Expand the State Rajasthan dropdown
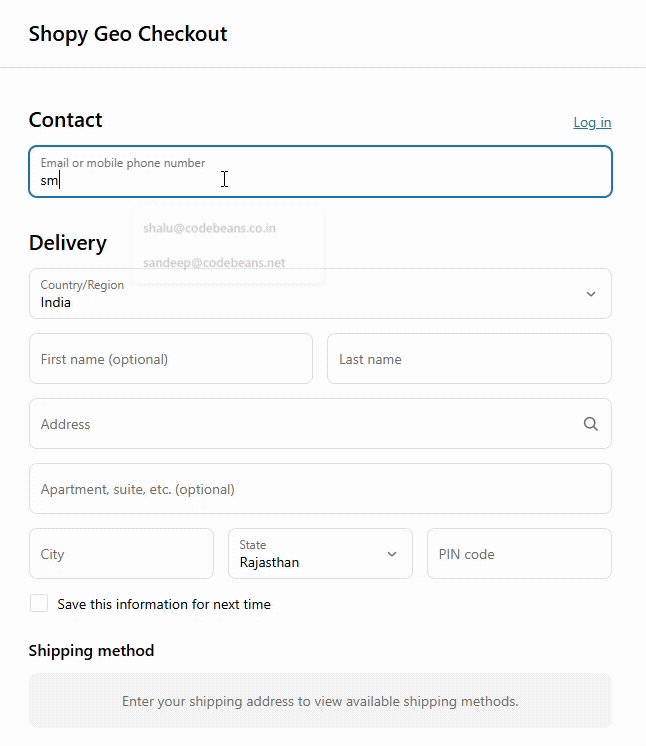The image size is (646, 746). (x=320, y=553)
